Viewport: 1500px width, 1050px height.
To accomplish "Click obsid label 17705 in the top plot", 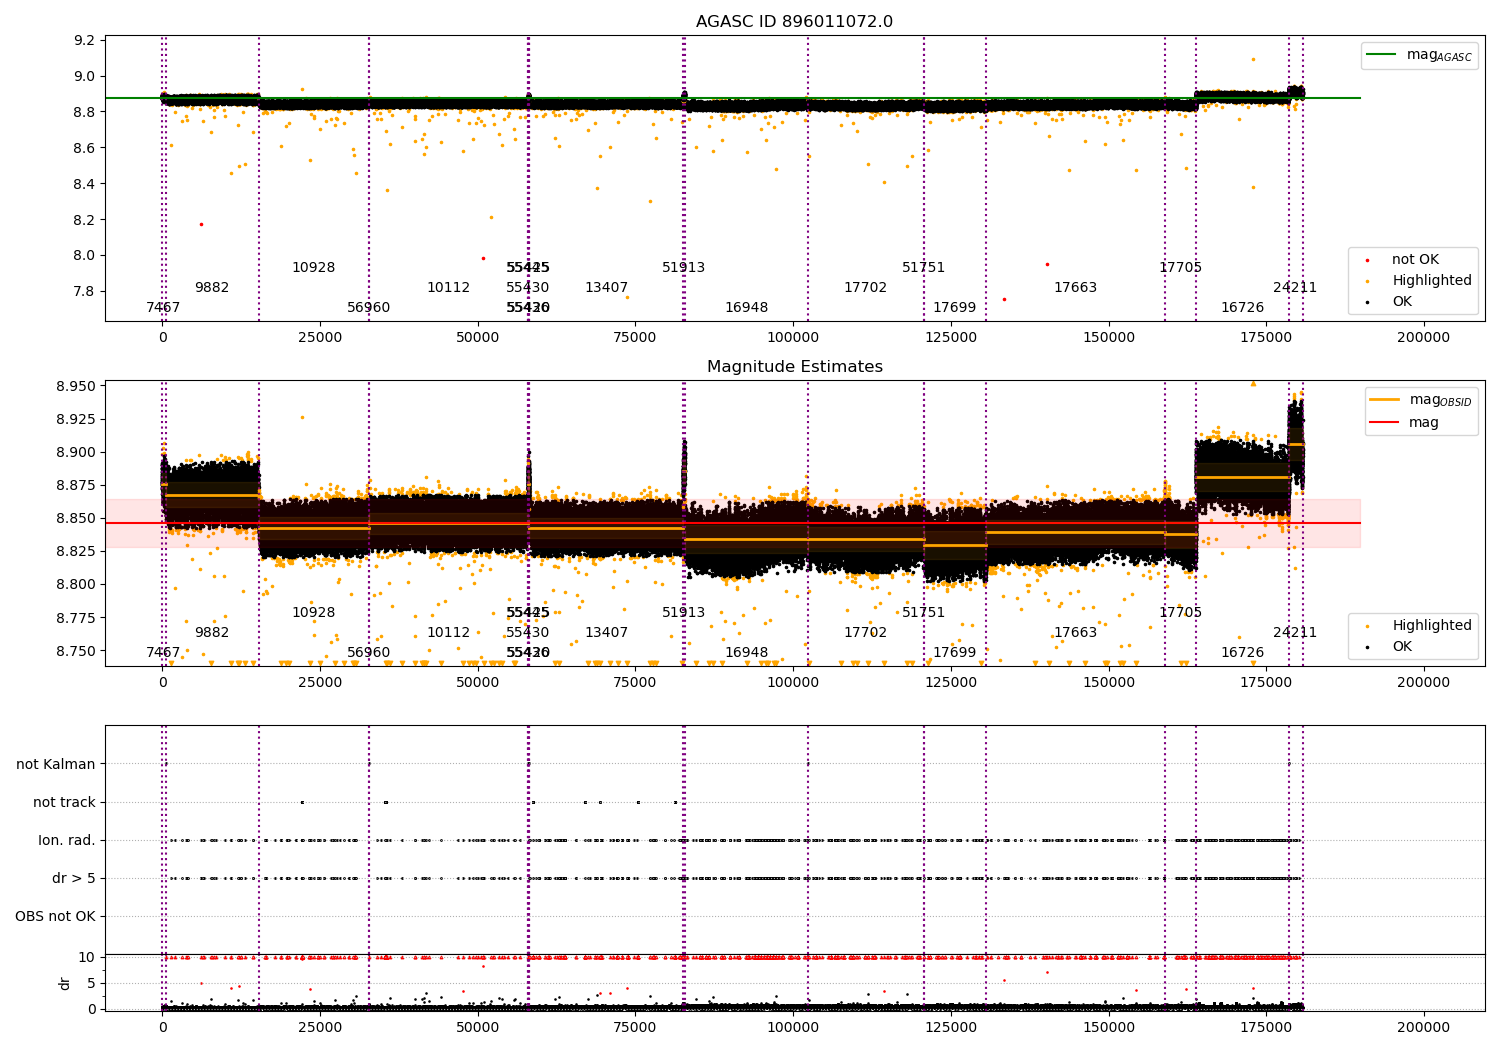I will click(1181, 268).
